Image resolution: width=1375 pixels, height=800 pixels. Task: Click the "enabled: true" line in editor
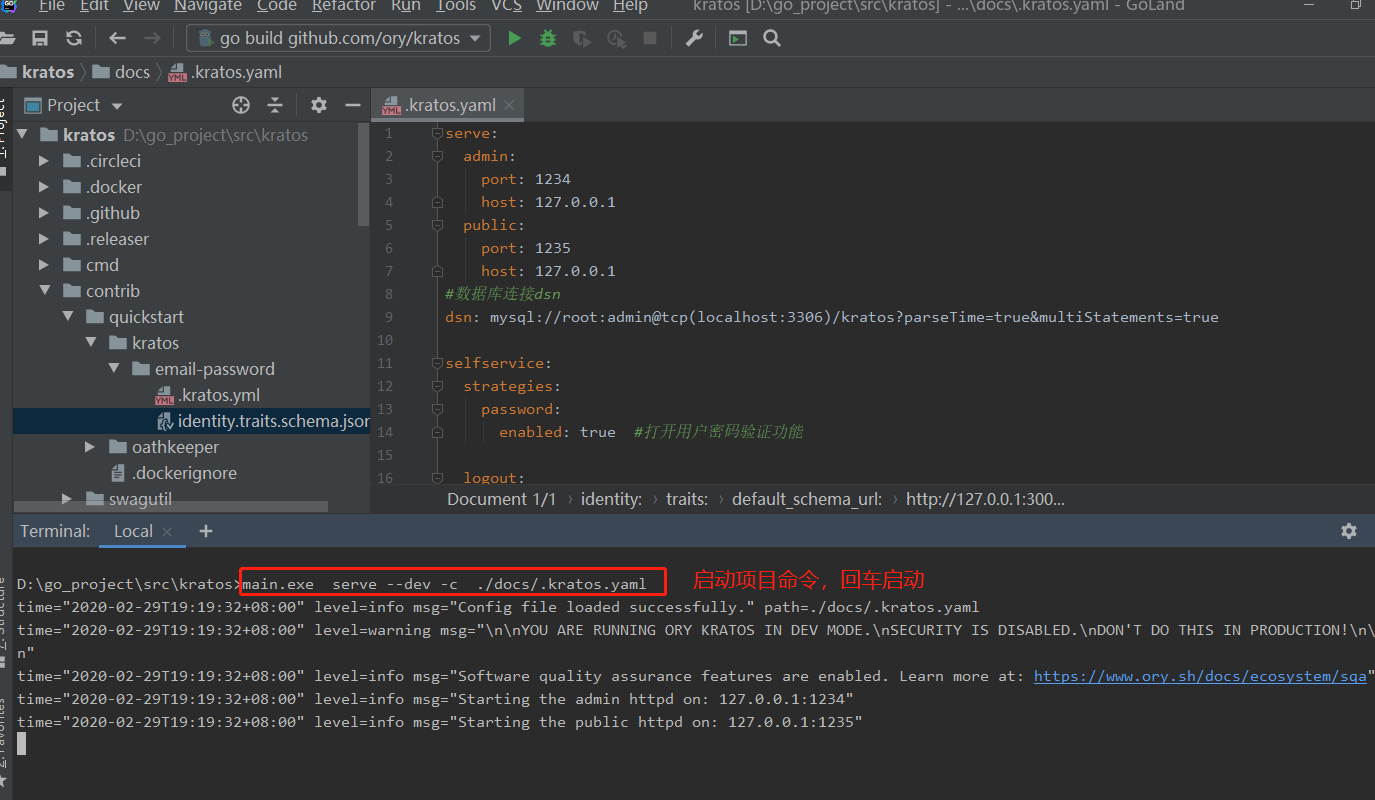557,432
